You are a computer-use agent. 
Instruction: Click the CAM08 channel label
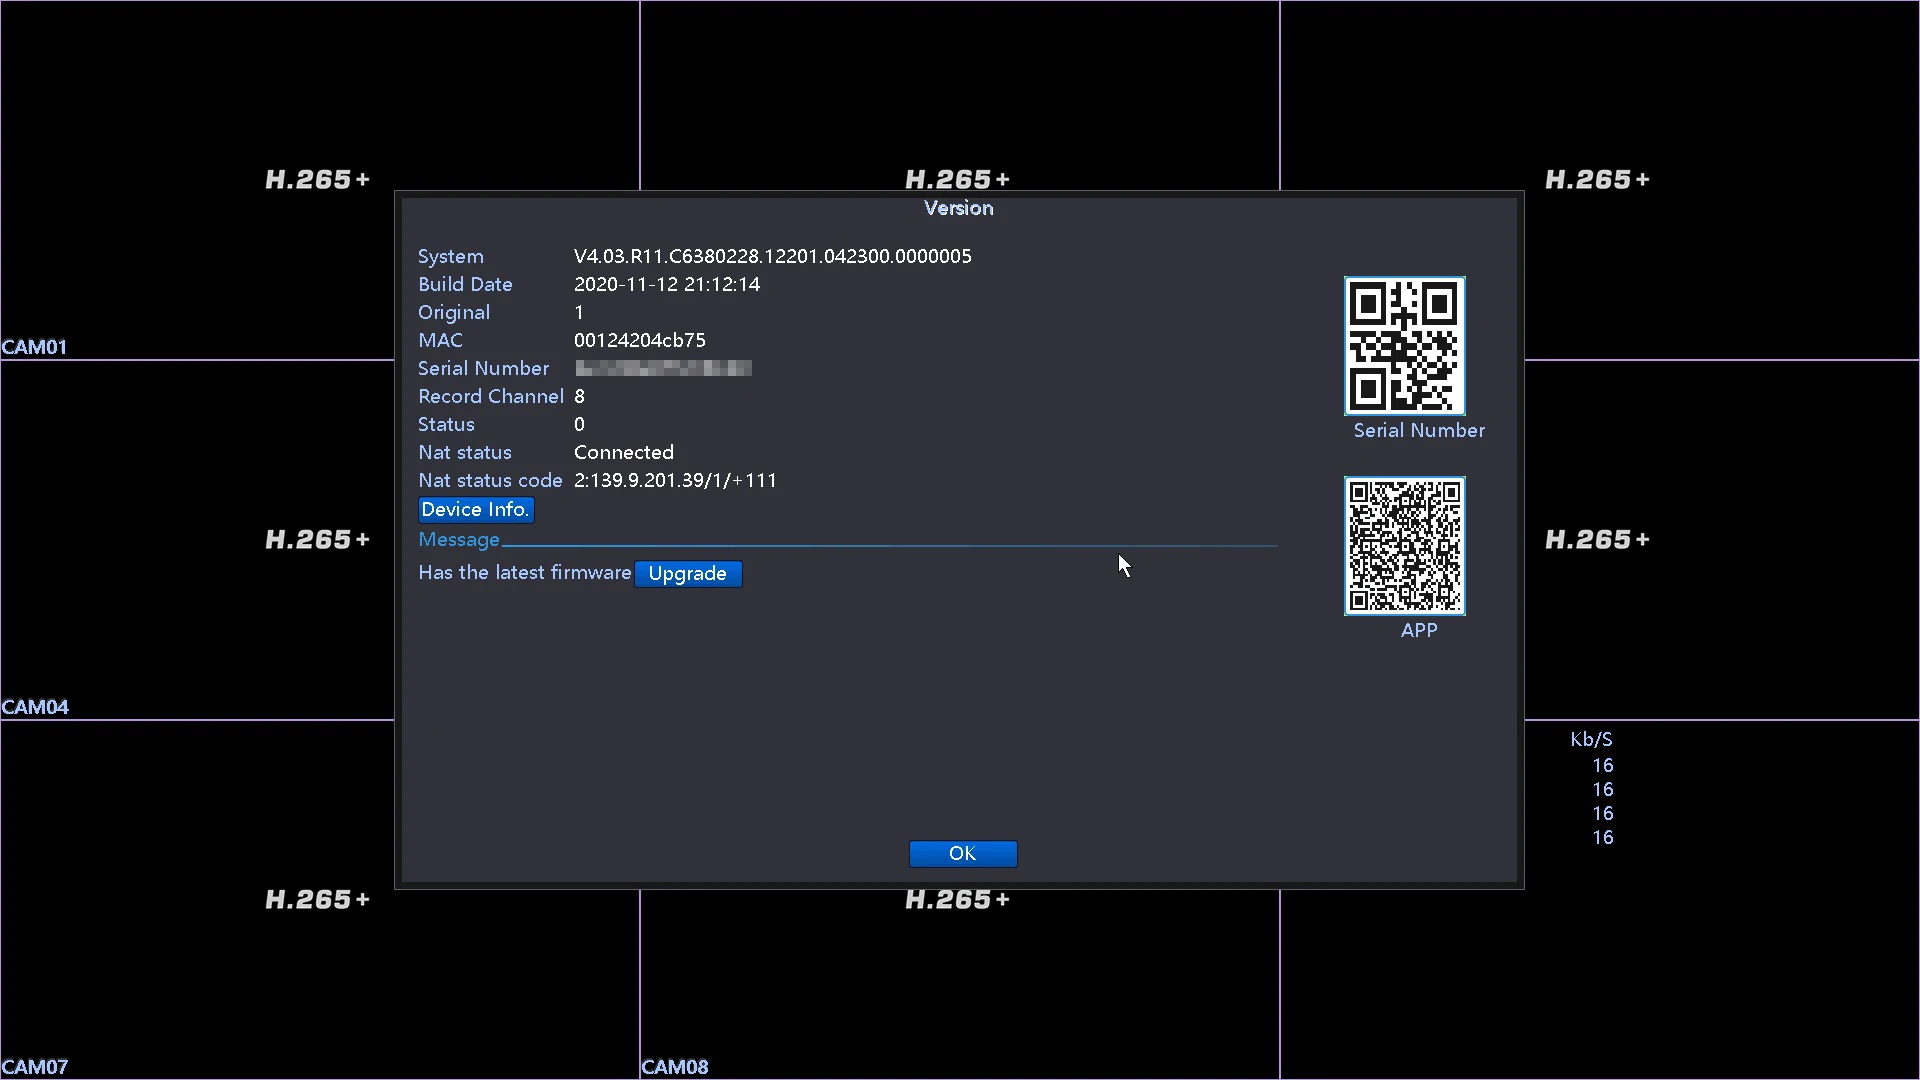[x=675, y=1067]
